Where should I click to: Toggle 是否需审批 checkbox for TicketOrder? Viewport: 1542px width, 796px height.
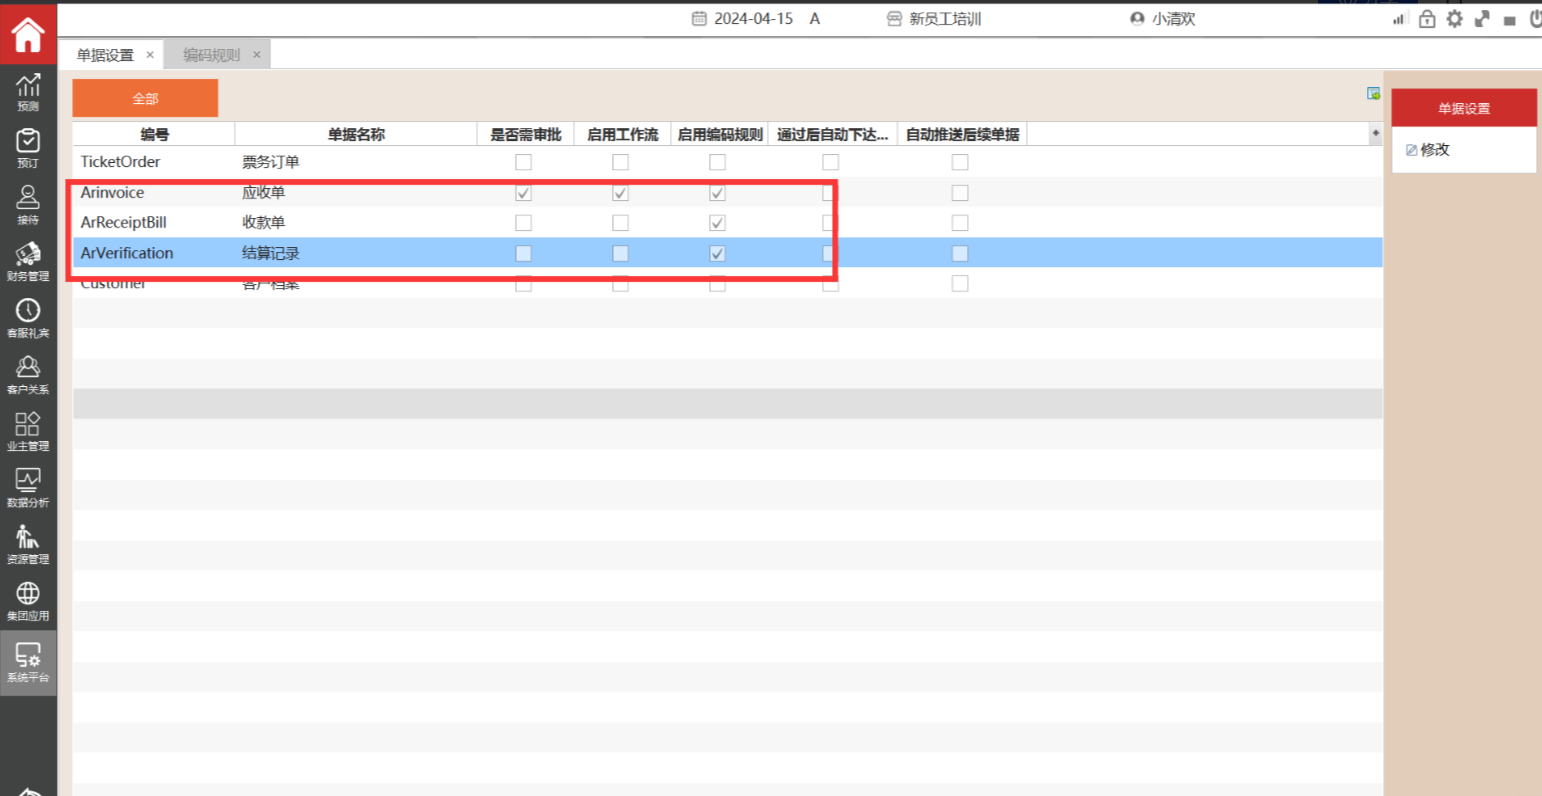523,162
